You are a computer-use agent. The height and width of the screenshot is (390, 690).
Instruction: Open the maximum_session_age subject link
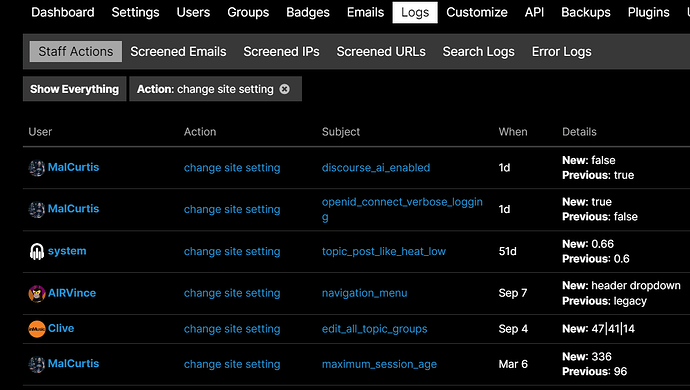pos(379,364)
